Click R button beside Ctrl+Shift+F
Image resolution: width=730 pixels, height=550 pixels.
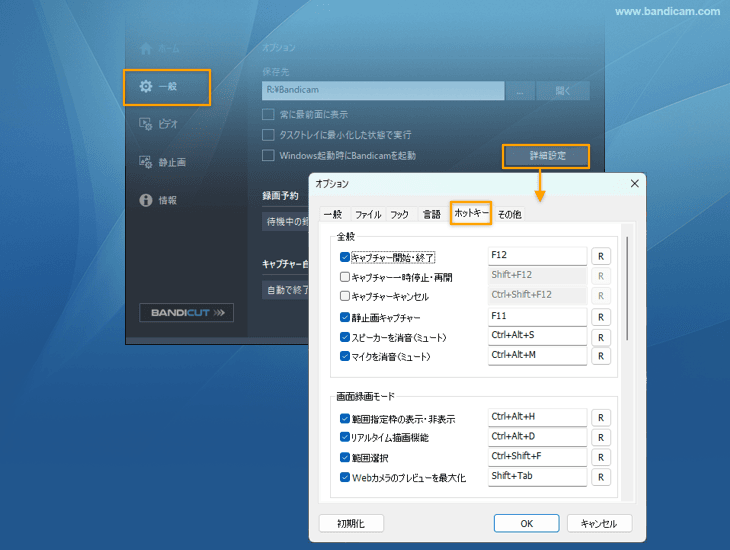pyautogui.click(x=601, y=457)
